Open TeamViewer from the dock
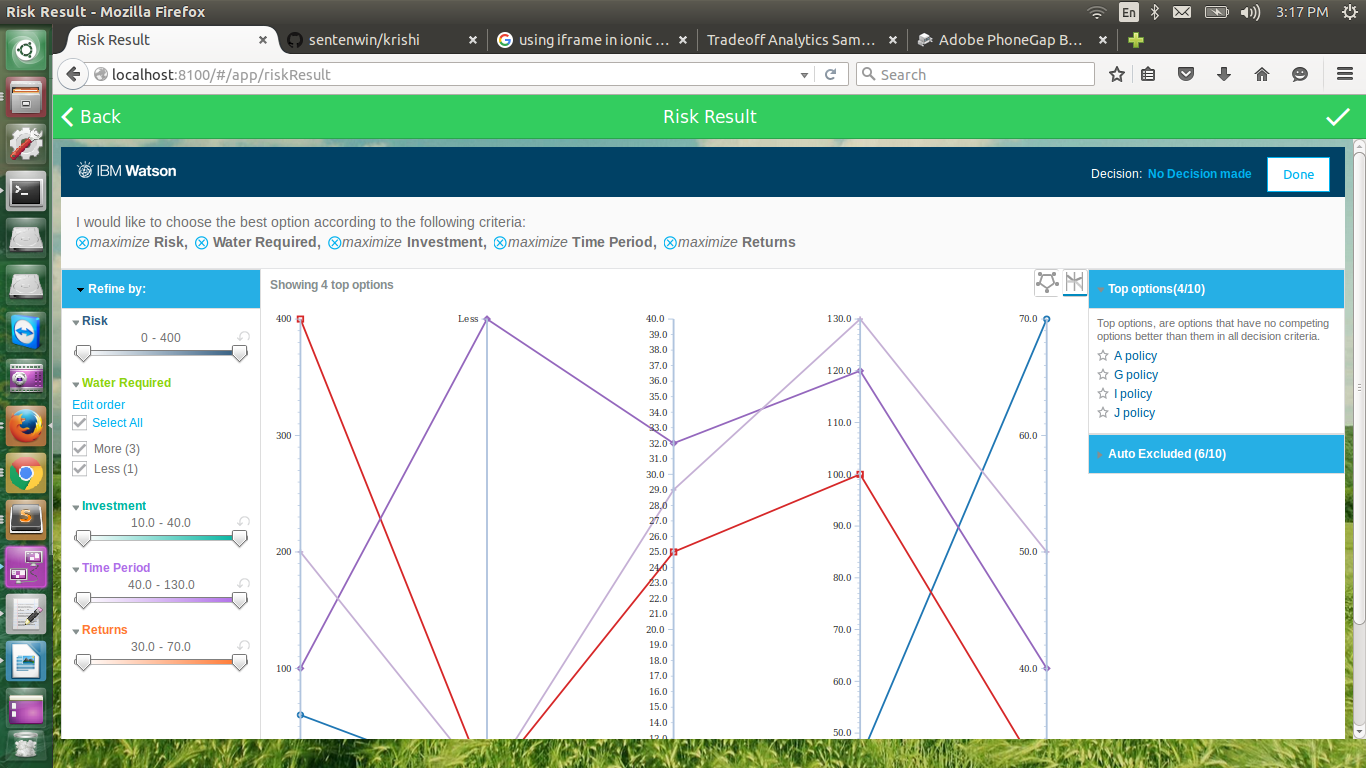Screen dimensions: 1366x768 [x=26, y=331]
